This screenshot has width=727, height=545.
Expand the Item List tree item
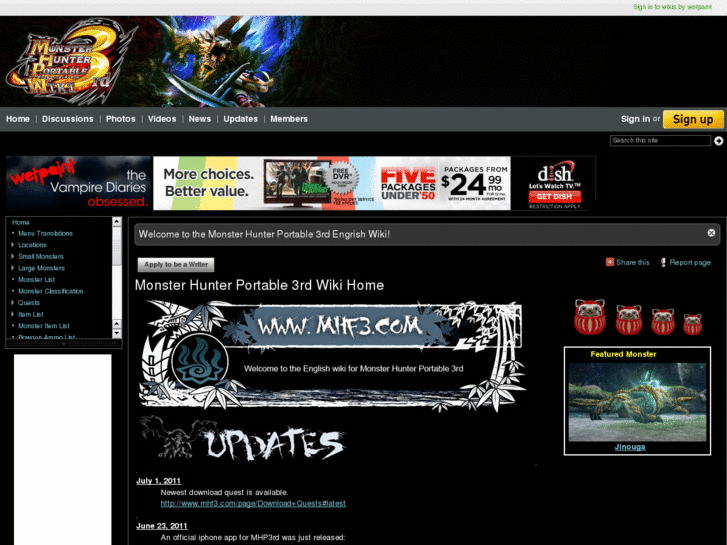[13, 314]
